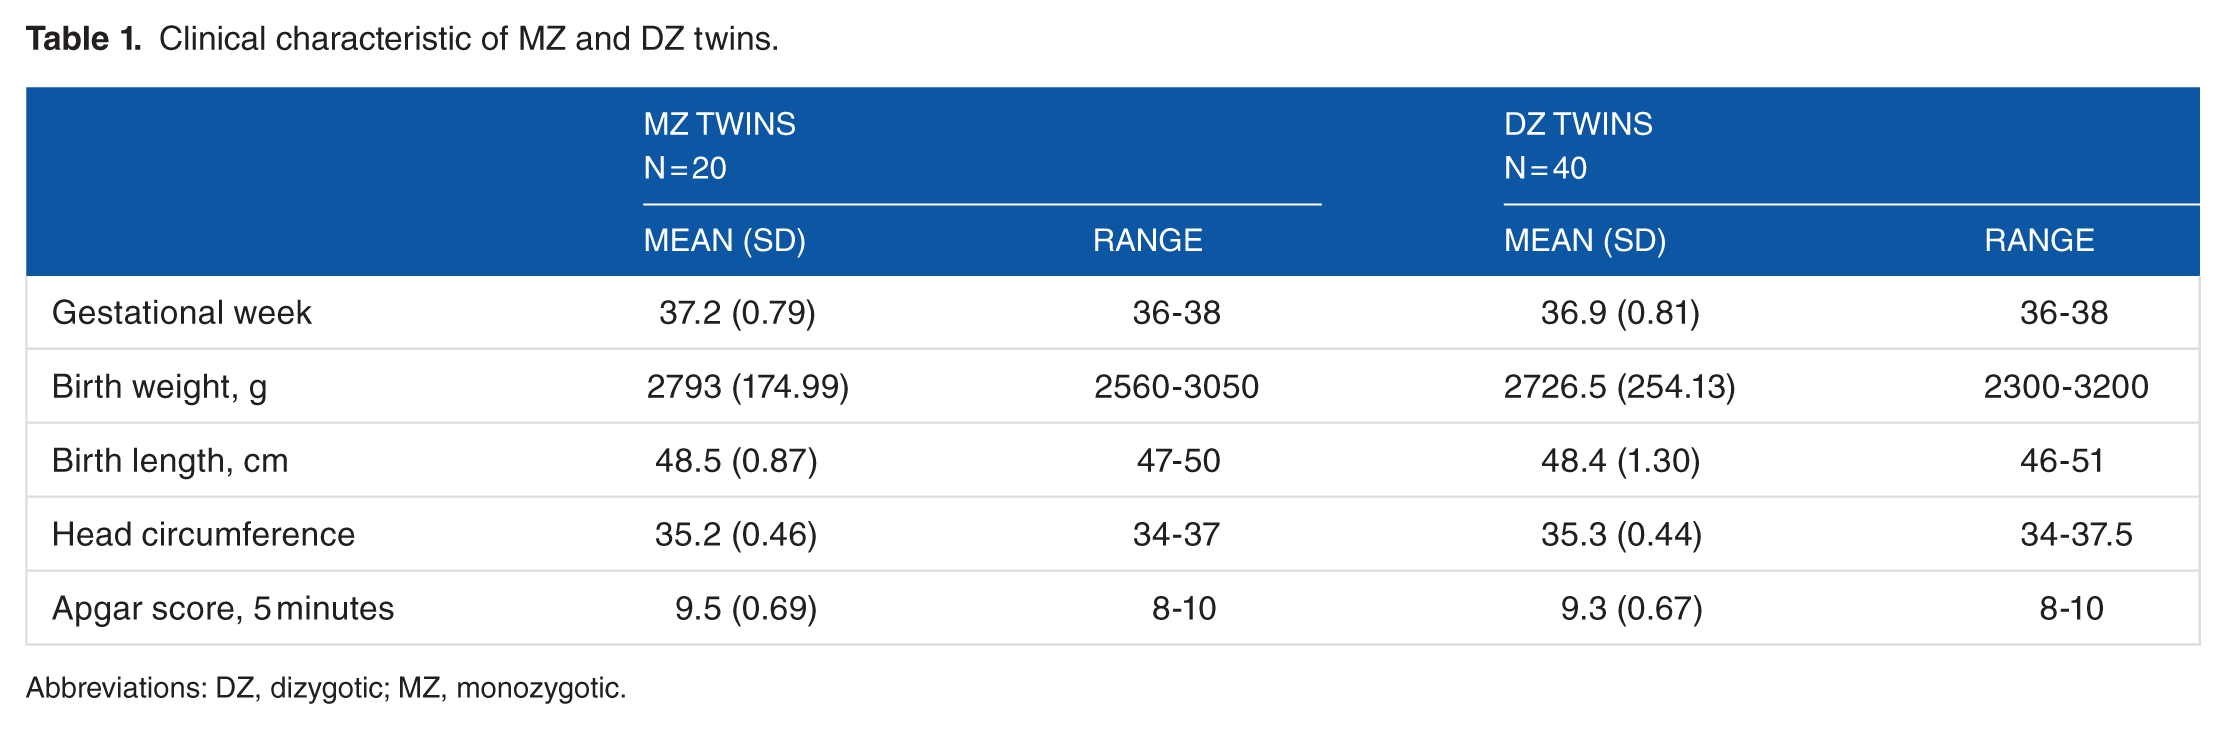Viewport: 2226px width, 729px height.
Task: Select the range cell 2300-3200
Action: click(x=2066, y=387)
